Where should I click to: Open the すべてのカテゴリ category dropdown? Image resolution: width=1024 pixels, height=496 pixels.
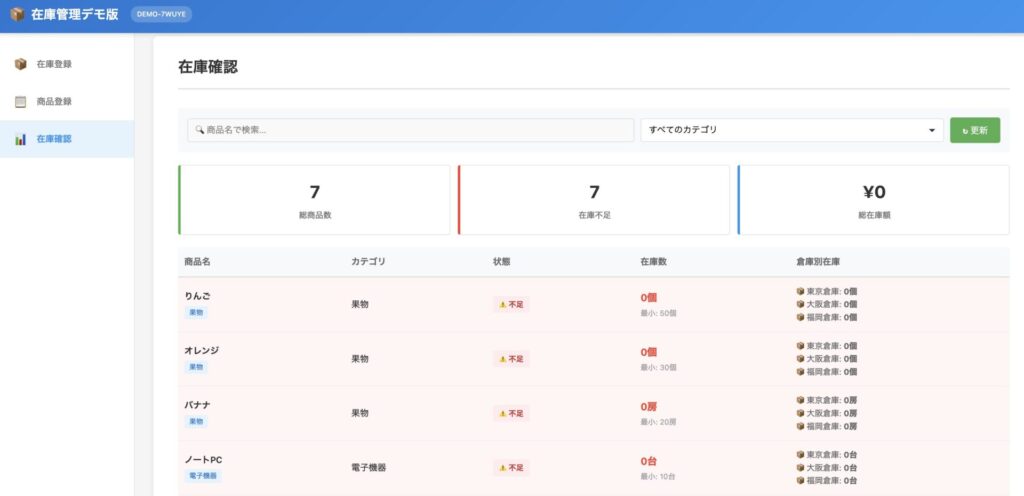point(791,130)
